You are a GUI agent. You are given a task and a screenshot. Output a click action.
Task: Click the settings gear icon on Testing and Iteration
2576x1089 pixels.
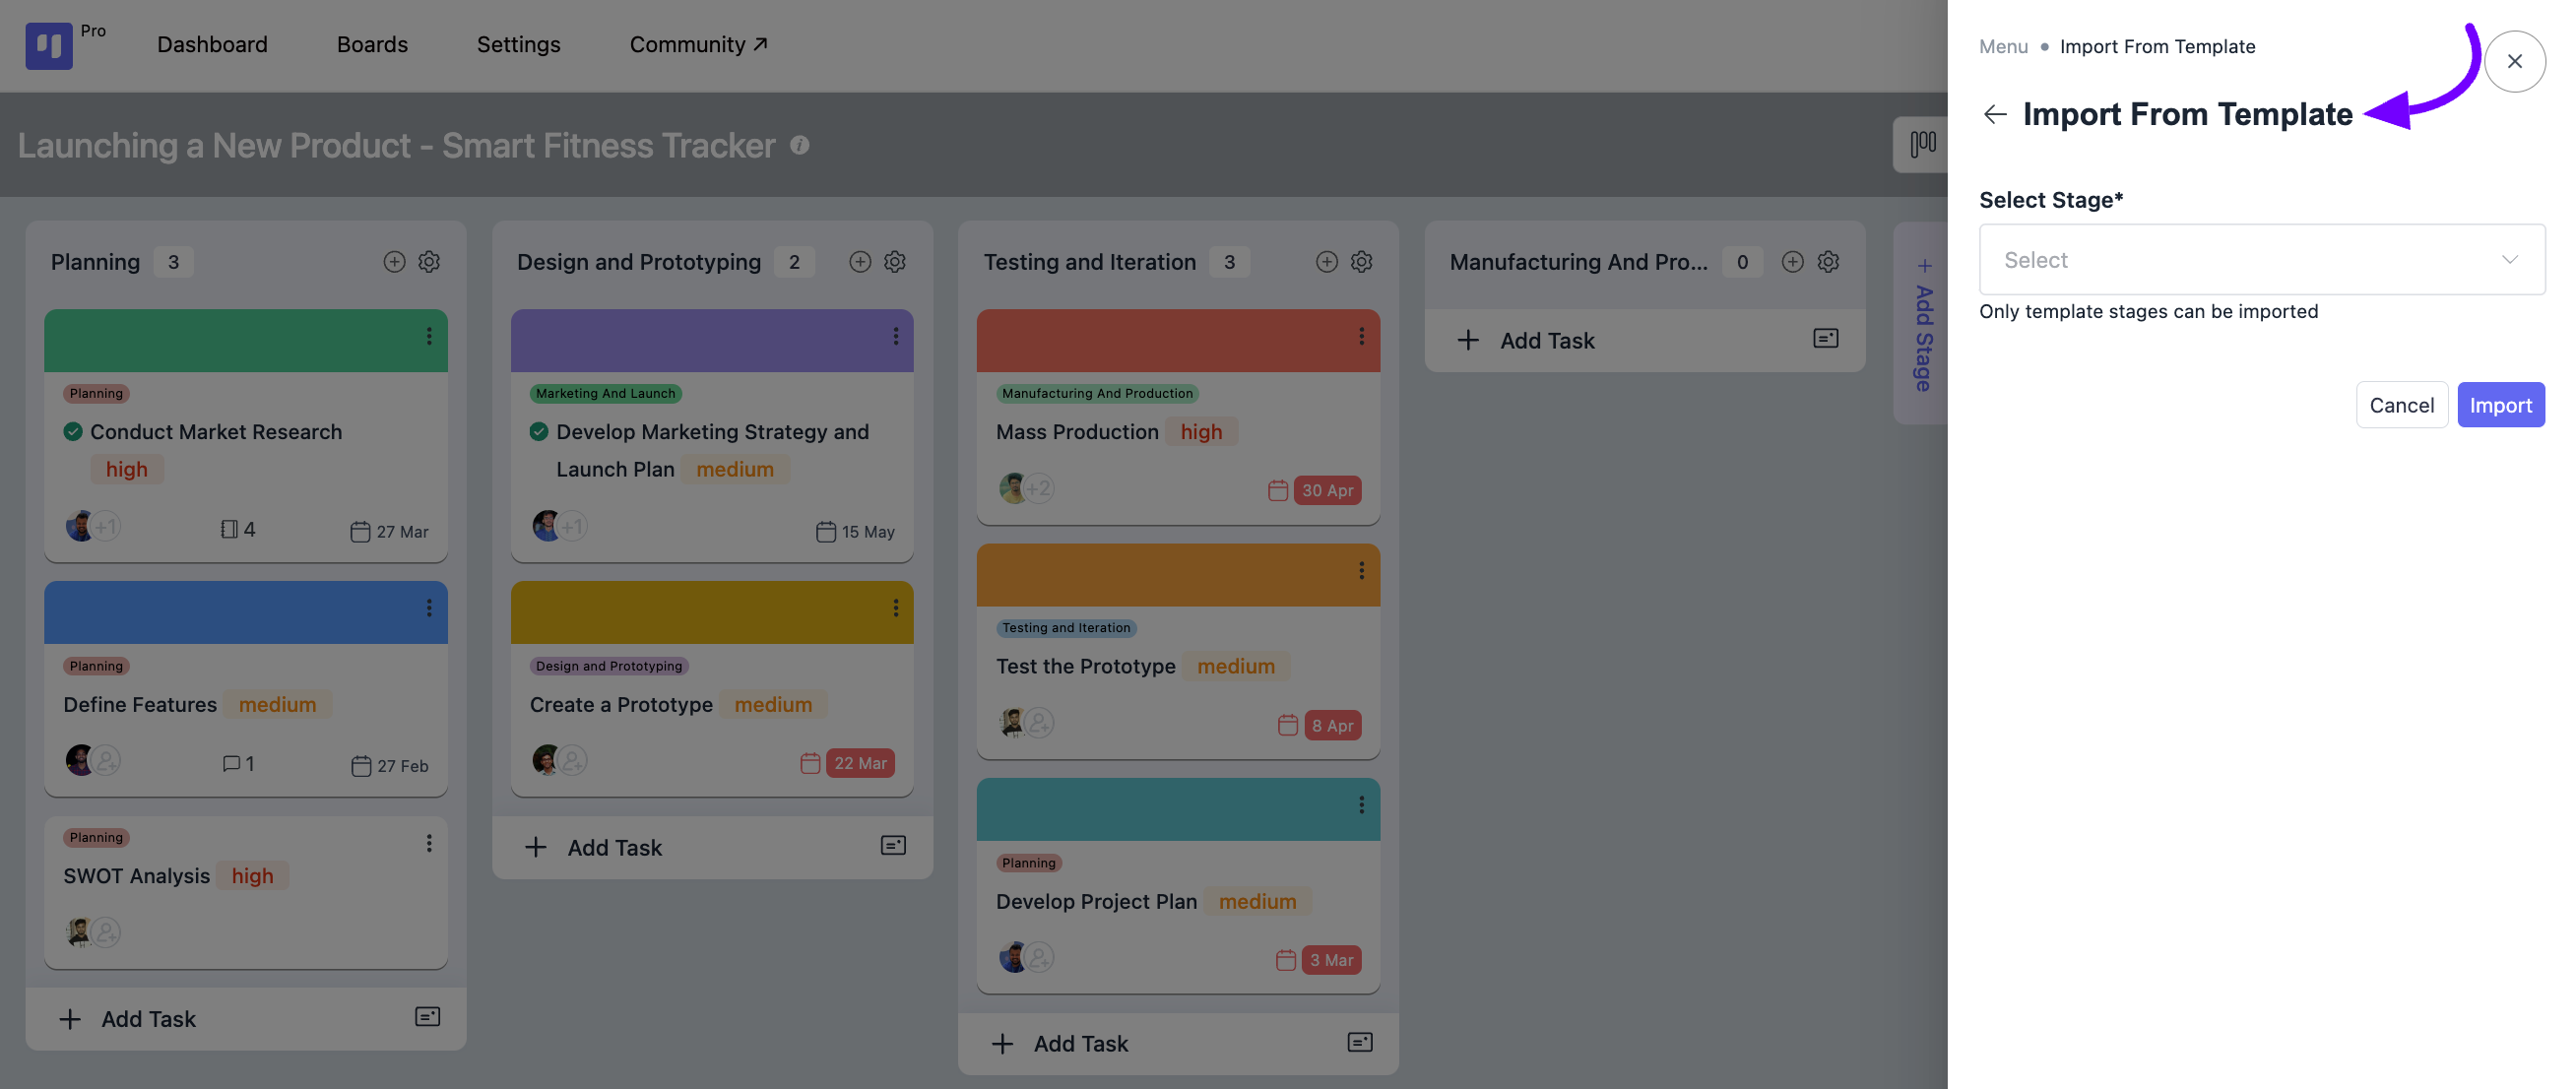[x=1362, y=261]
